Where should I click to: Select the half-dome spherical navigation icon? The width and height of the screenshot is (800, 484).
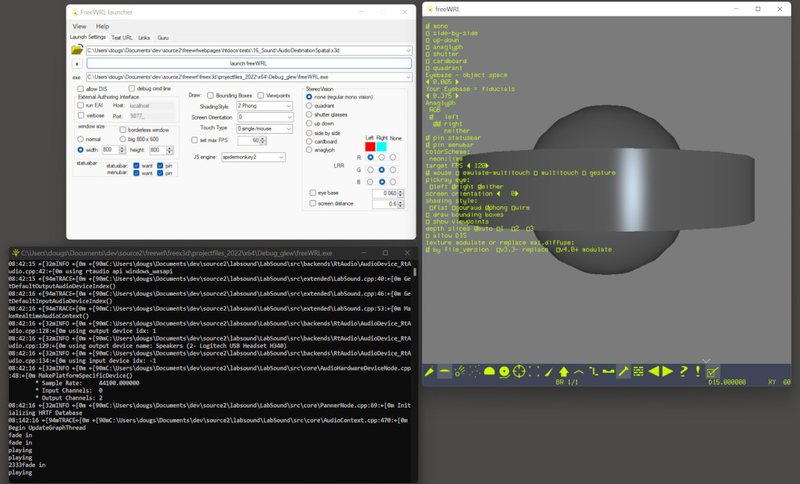pyautogui.click(x=489, y=372)
